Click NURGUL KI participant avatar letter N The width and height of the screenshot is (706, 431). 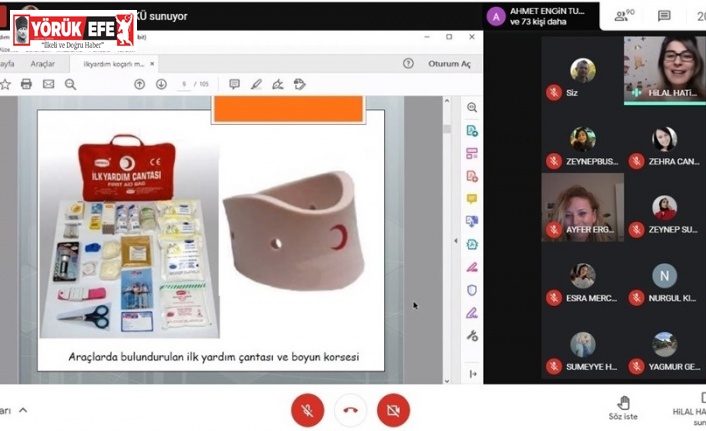tap(665, 276)
